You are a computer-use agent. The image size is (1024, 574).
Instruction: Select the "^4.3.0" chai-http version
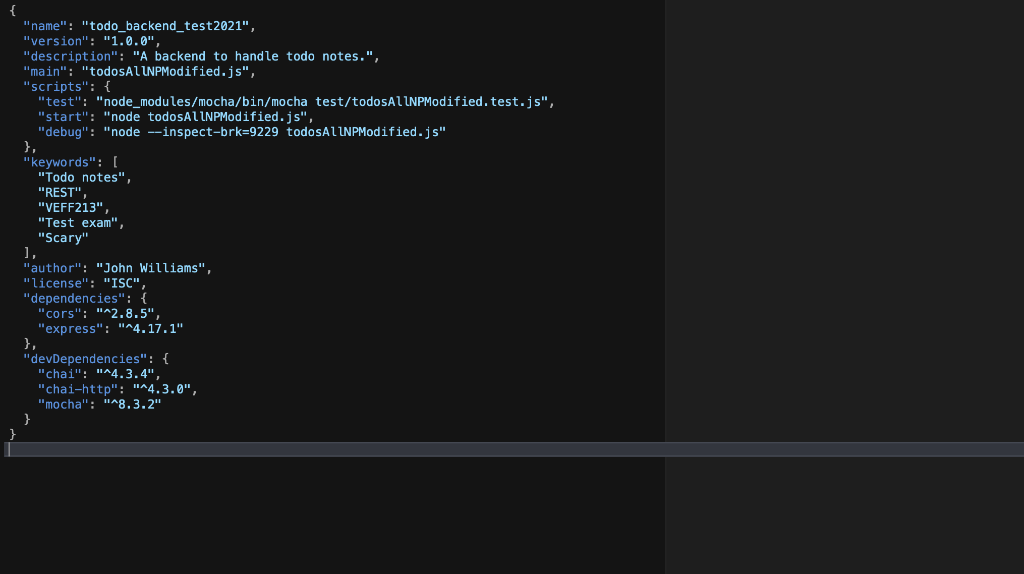pyautogui.click(x=162, y=389)
